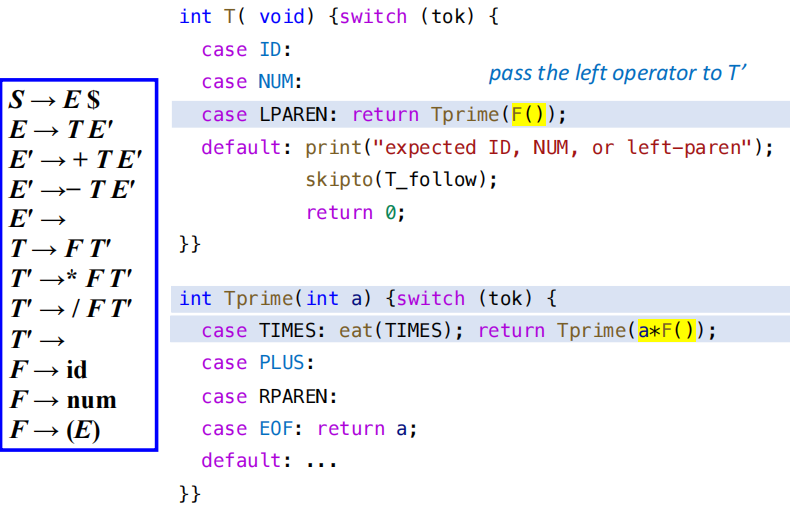Select the 'case EOF: return a;' line
Image resolution: width=790 pixels, height=511 pixels.
[x=308, y=428]
